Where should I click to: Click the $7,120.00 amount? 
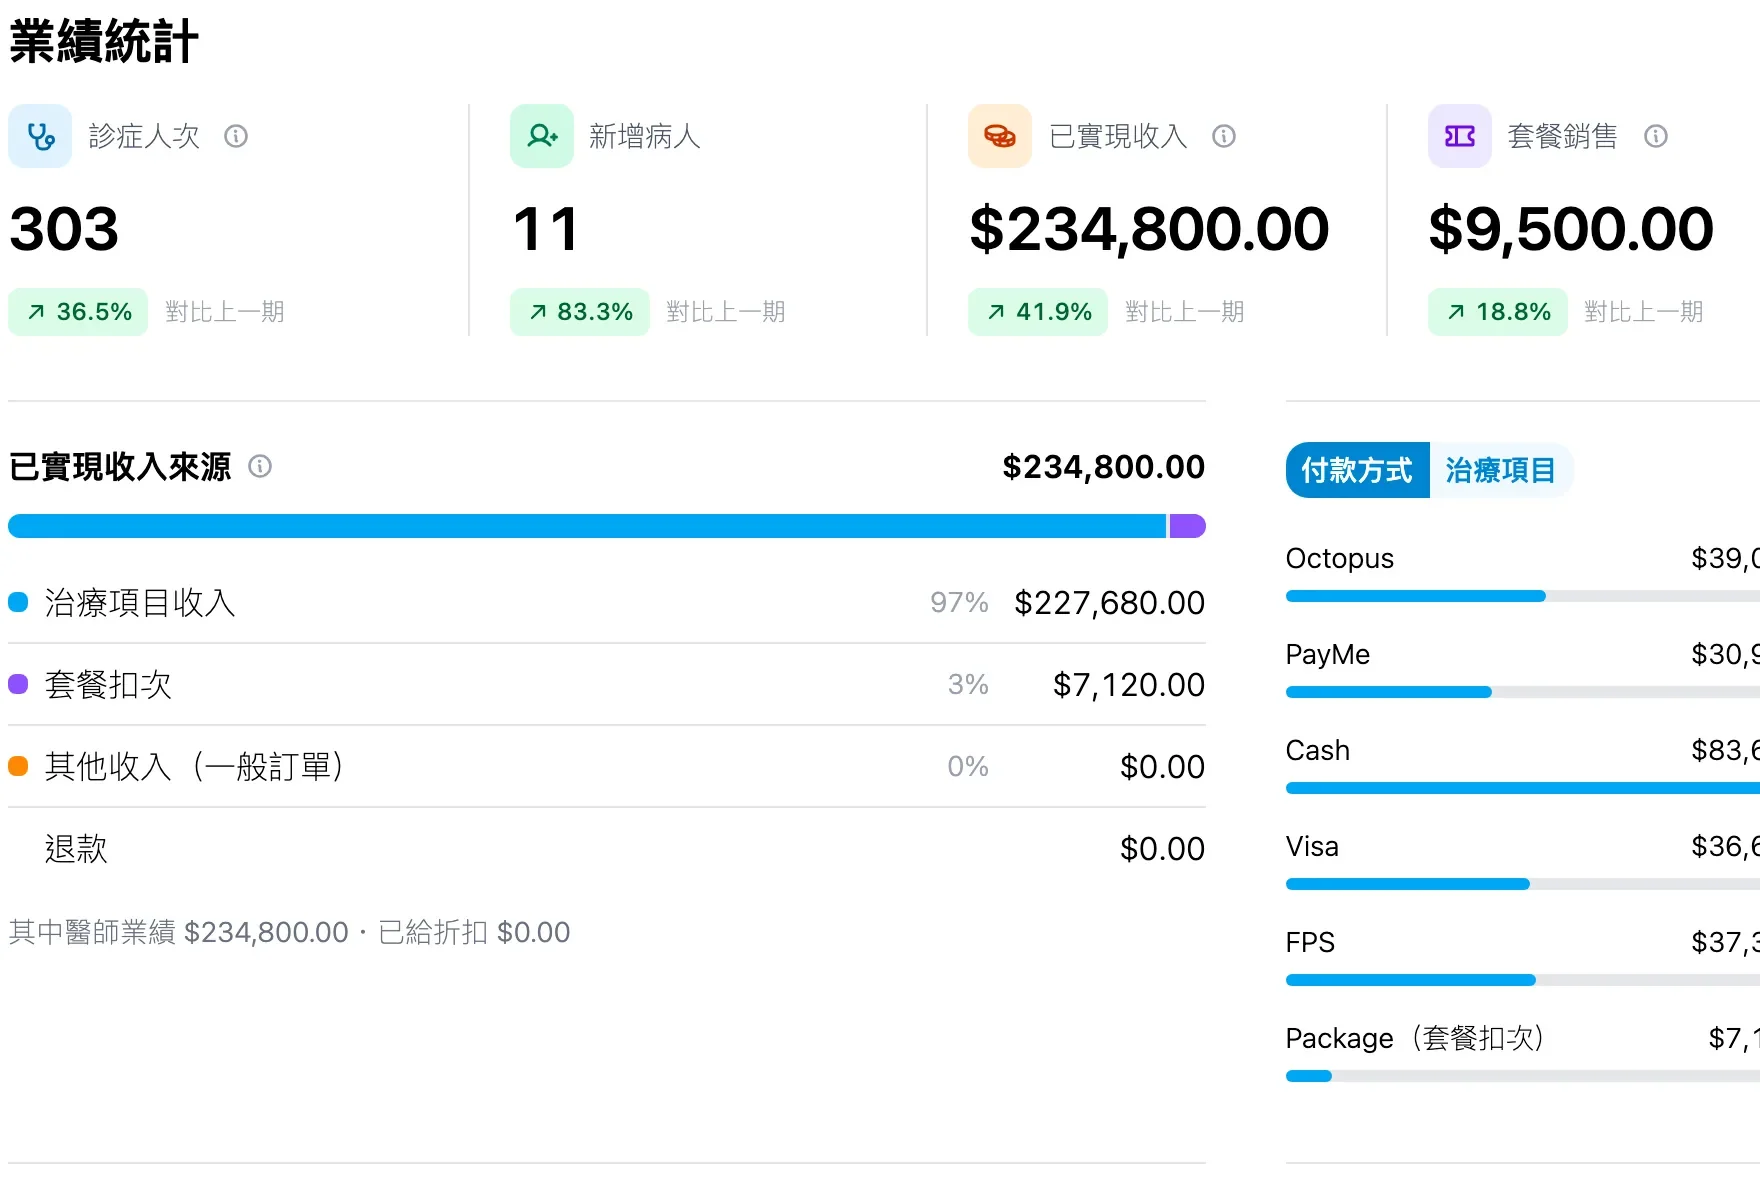point(1129,684)
